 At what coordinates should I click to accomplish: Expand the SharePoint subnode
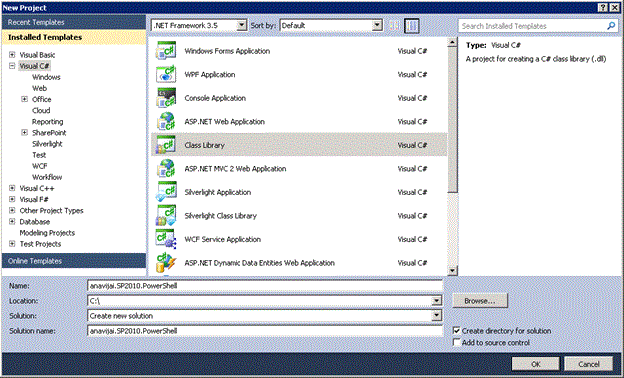coord(24,132)
